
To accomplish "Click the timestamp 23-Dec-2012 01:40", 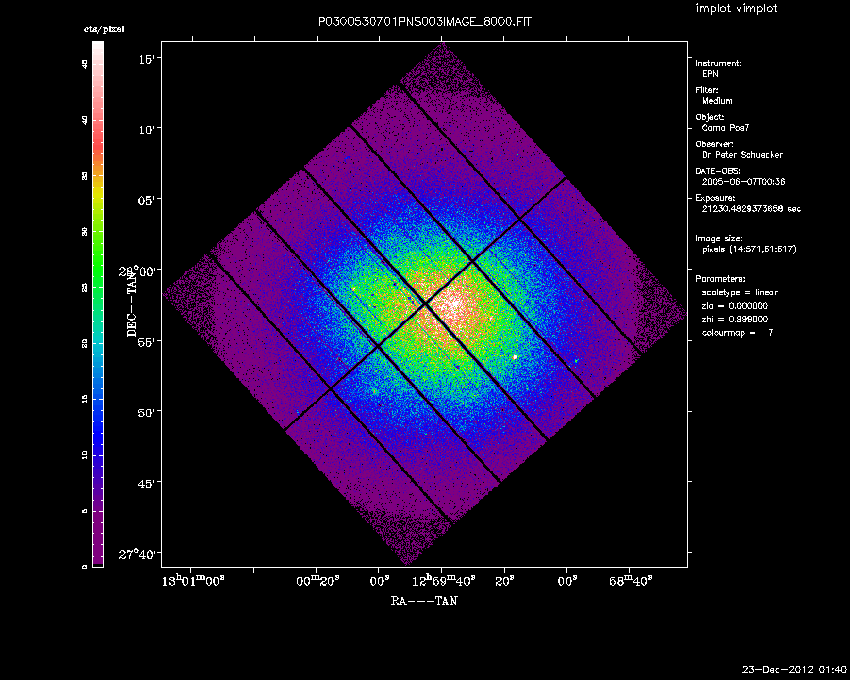I will point(794,670).
